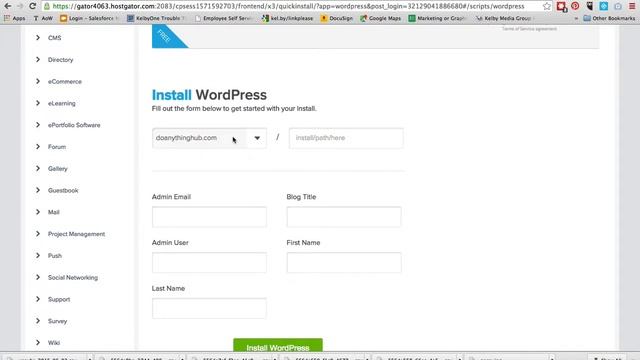640x360 pixels.
Task: Open the Google Maps bookmark
Action: (x=380, y=18)
